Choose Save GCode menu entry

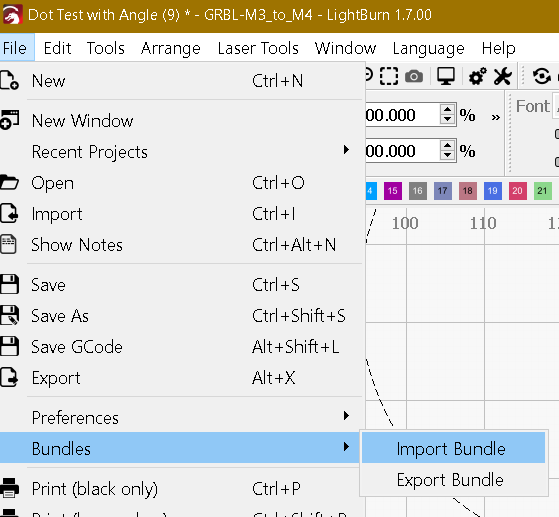183,347
